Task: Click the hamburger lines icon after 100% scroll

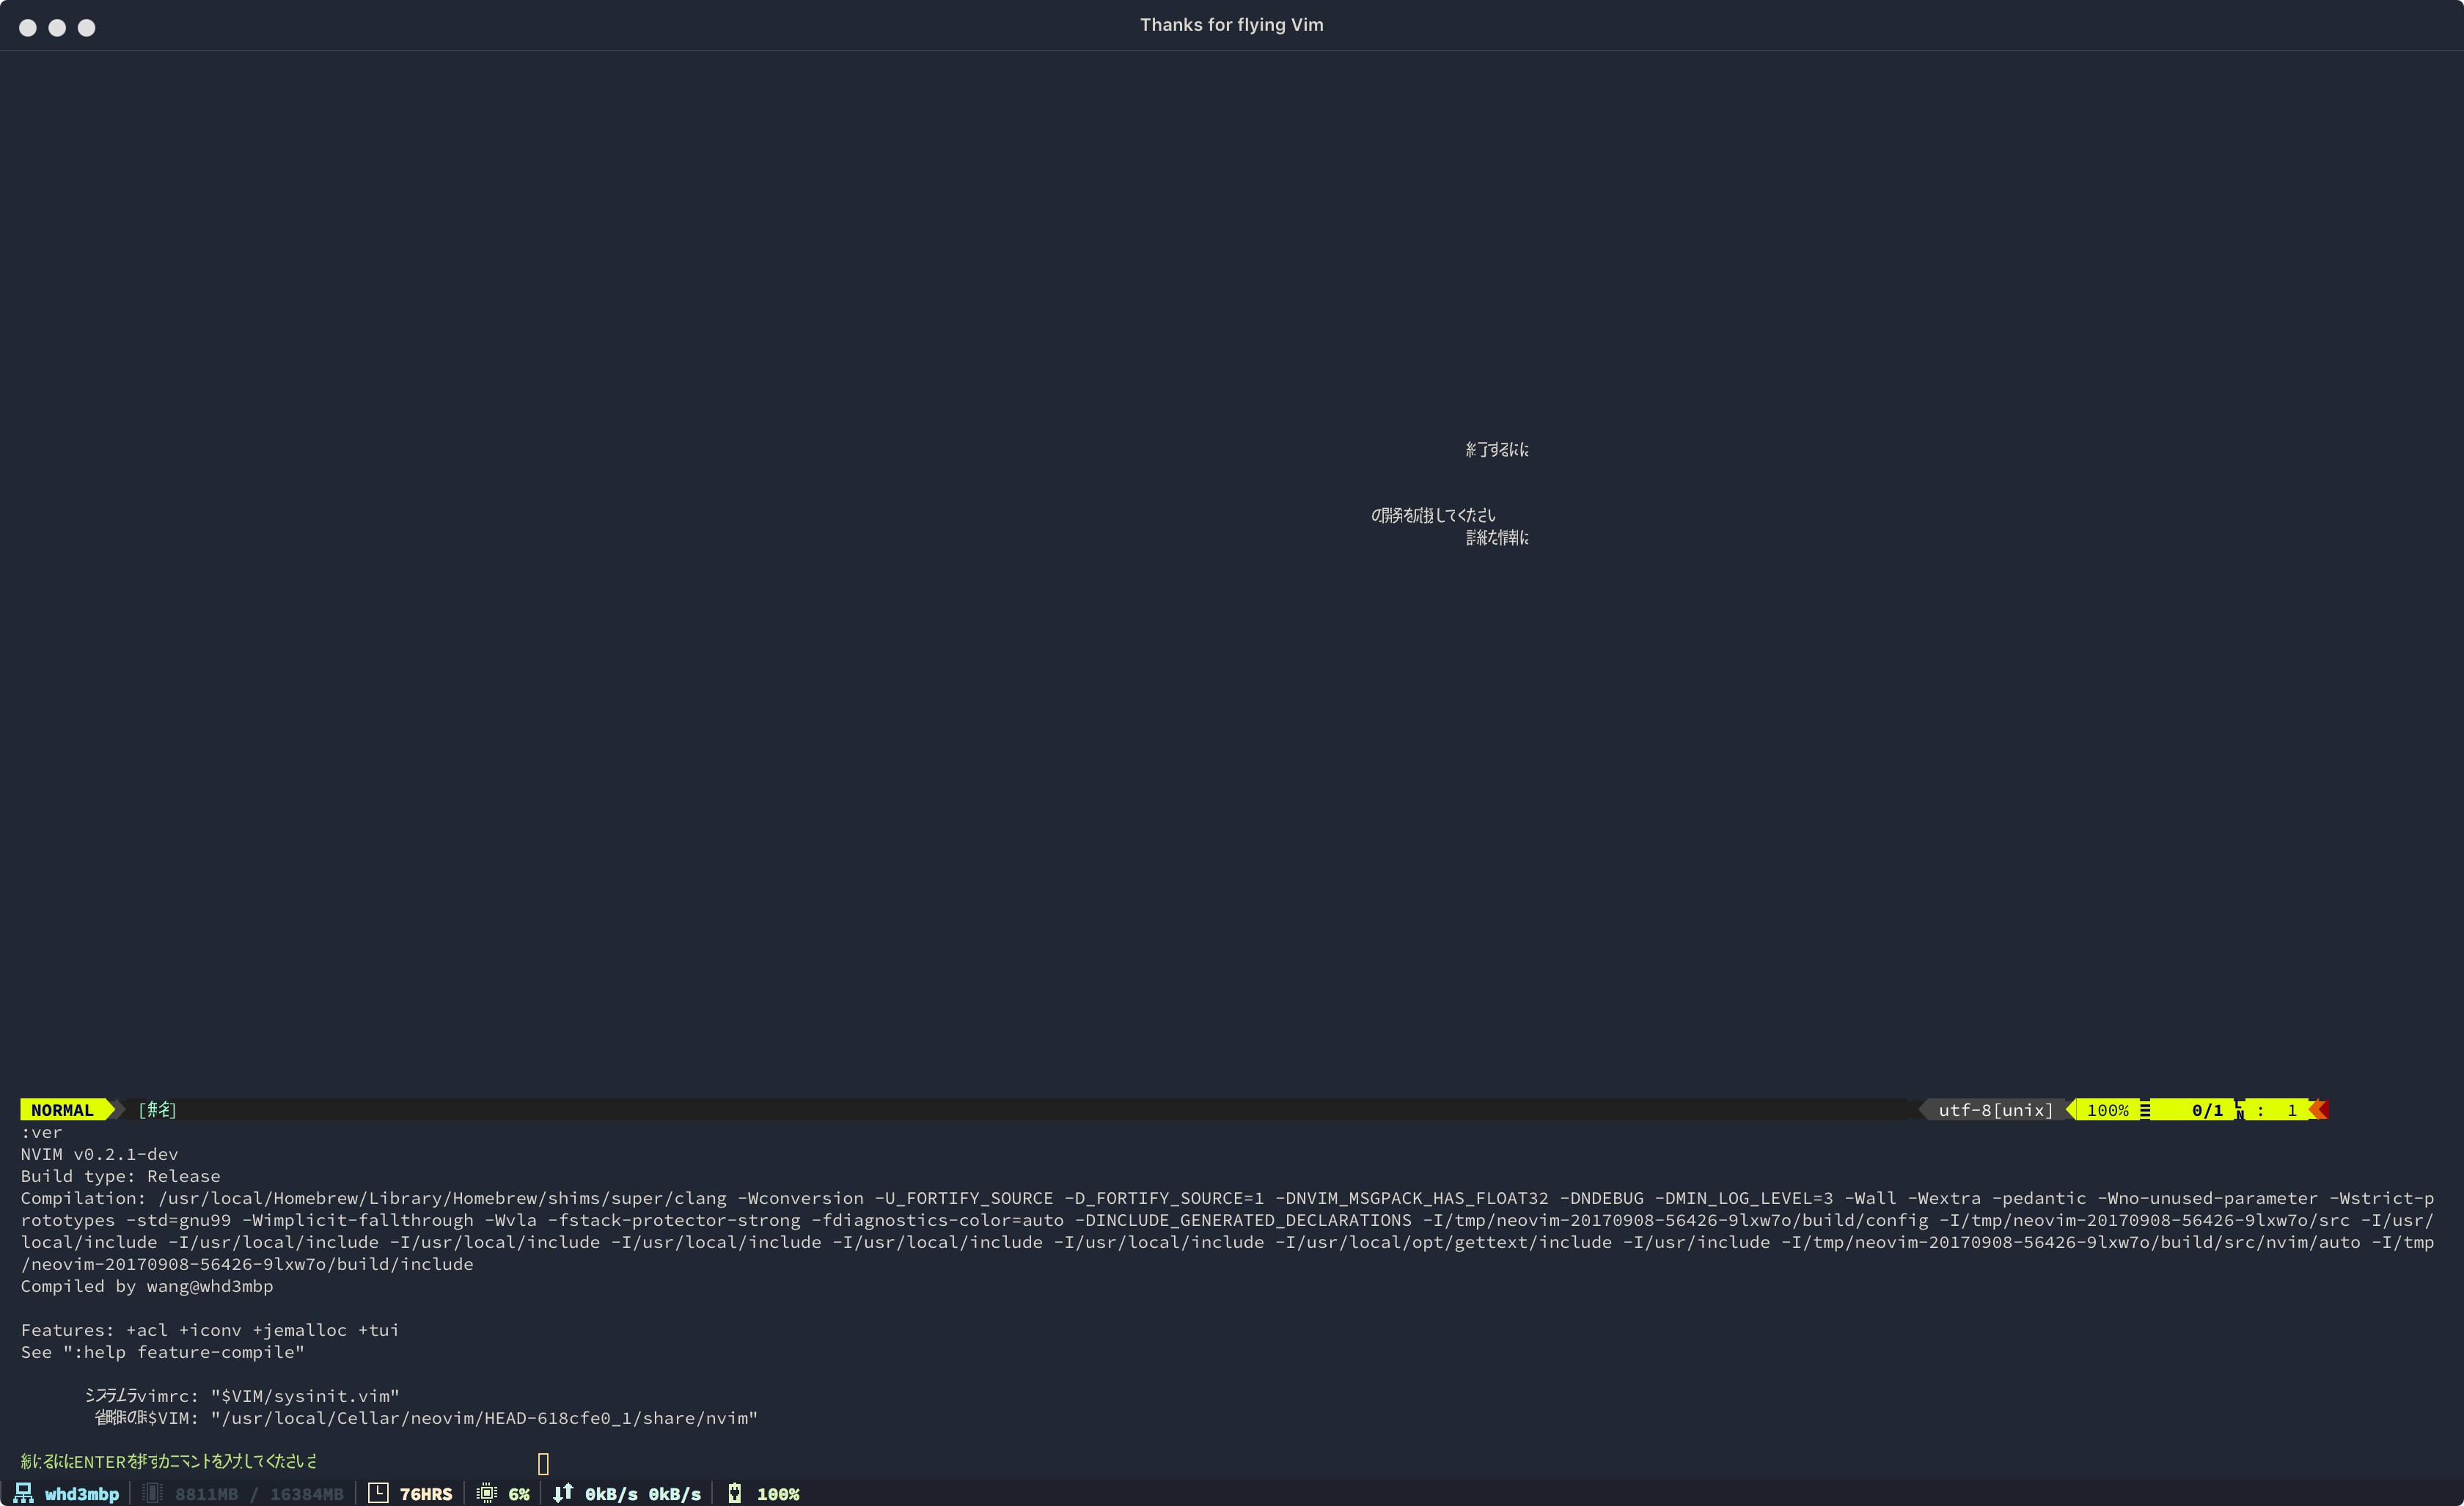Action: tap(2145, 1110)
